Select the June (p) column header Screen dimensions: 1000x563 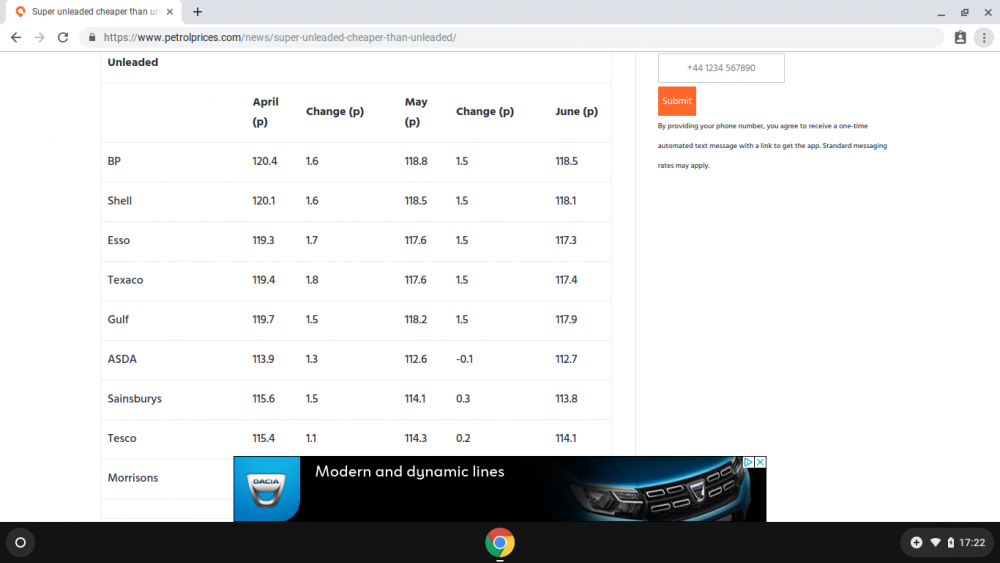tap(577, 112)
